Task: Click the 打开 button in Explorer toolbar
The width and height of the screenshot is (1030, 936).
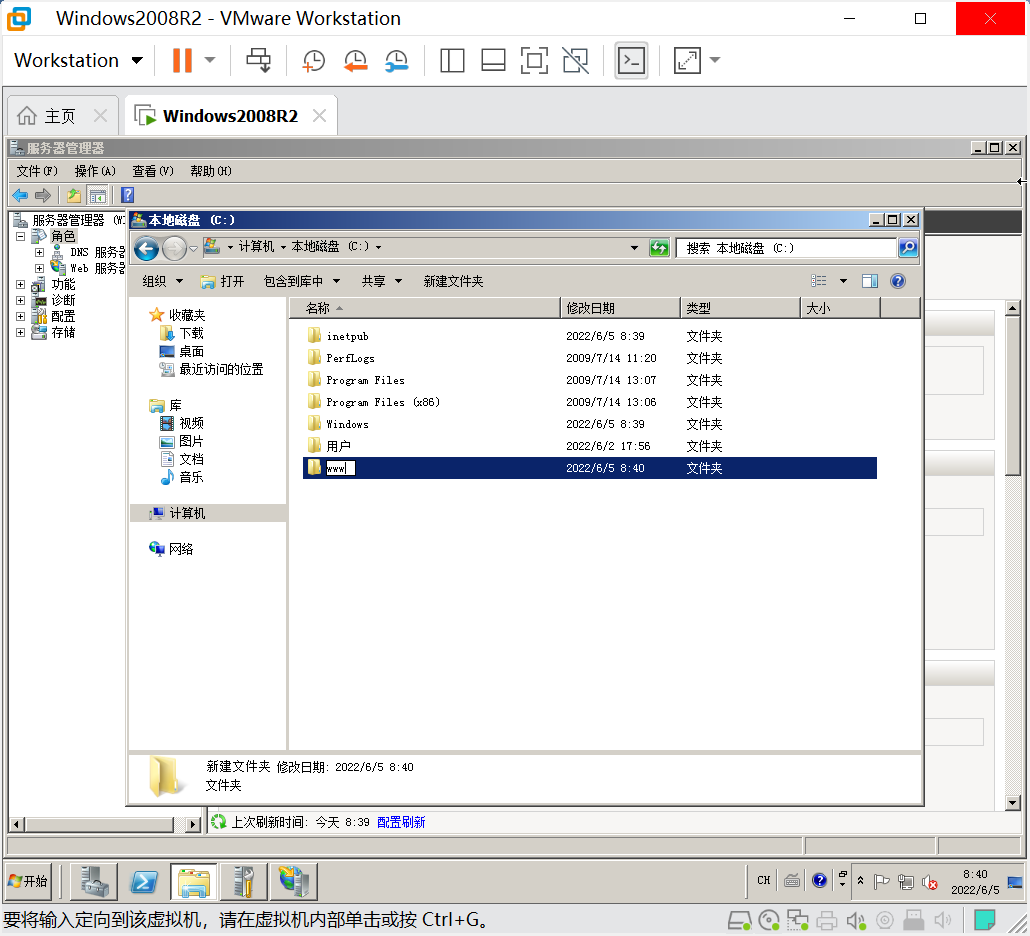Action: pos(222,281)
